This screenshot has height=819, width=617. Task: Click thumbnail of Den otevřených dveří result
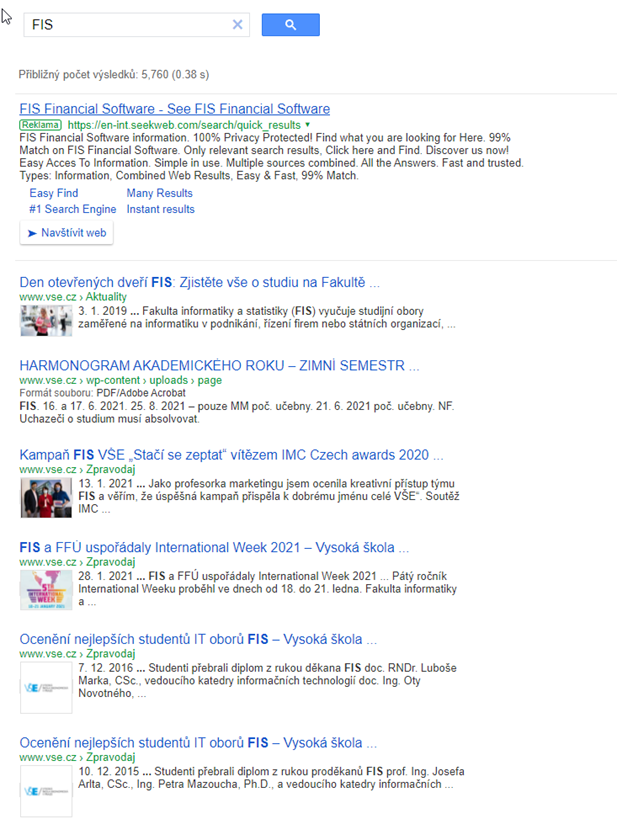pyautogui.click(x=46, y=321)
